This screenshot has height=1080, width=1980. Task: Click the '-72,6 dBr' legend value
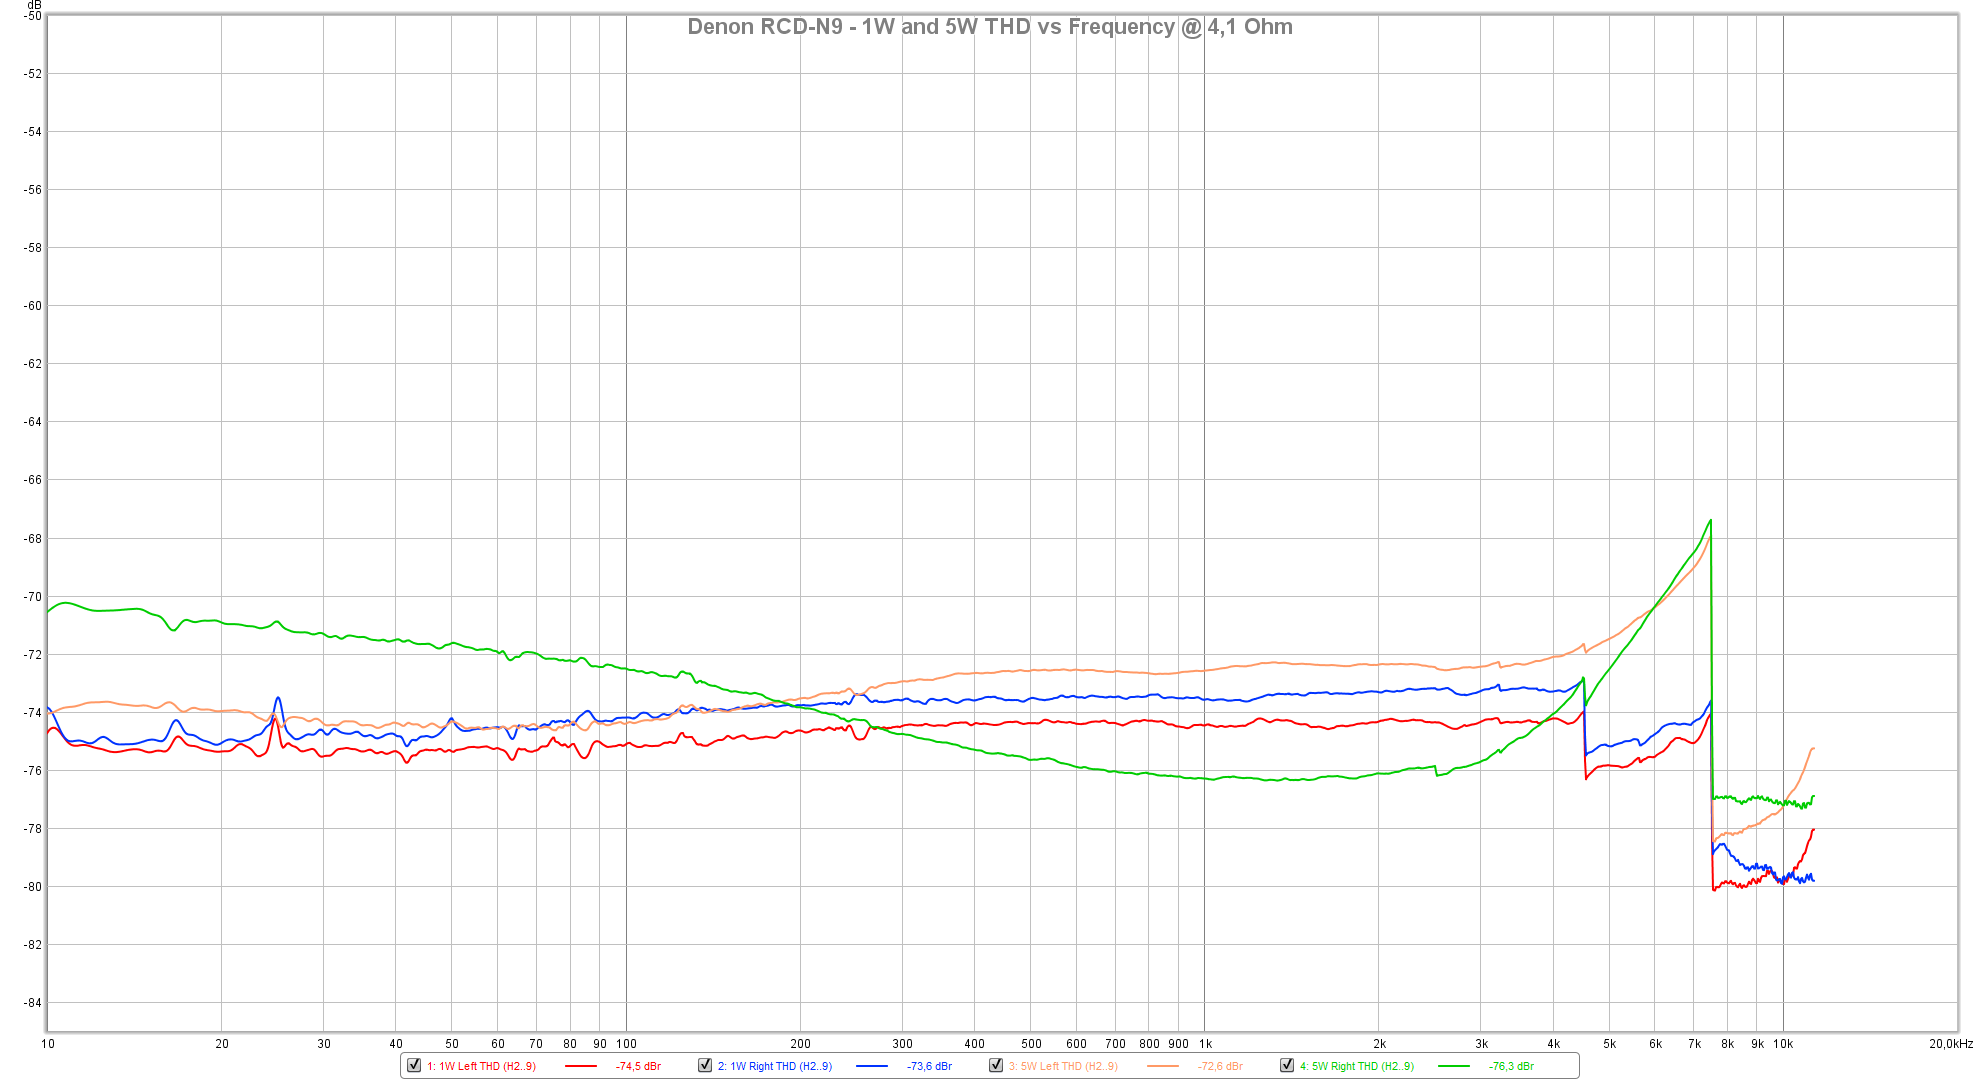point(1221,1066)
